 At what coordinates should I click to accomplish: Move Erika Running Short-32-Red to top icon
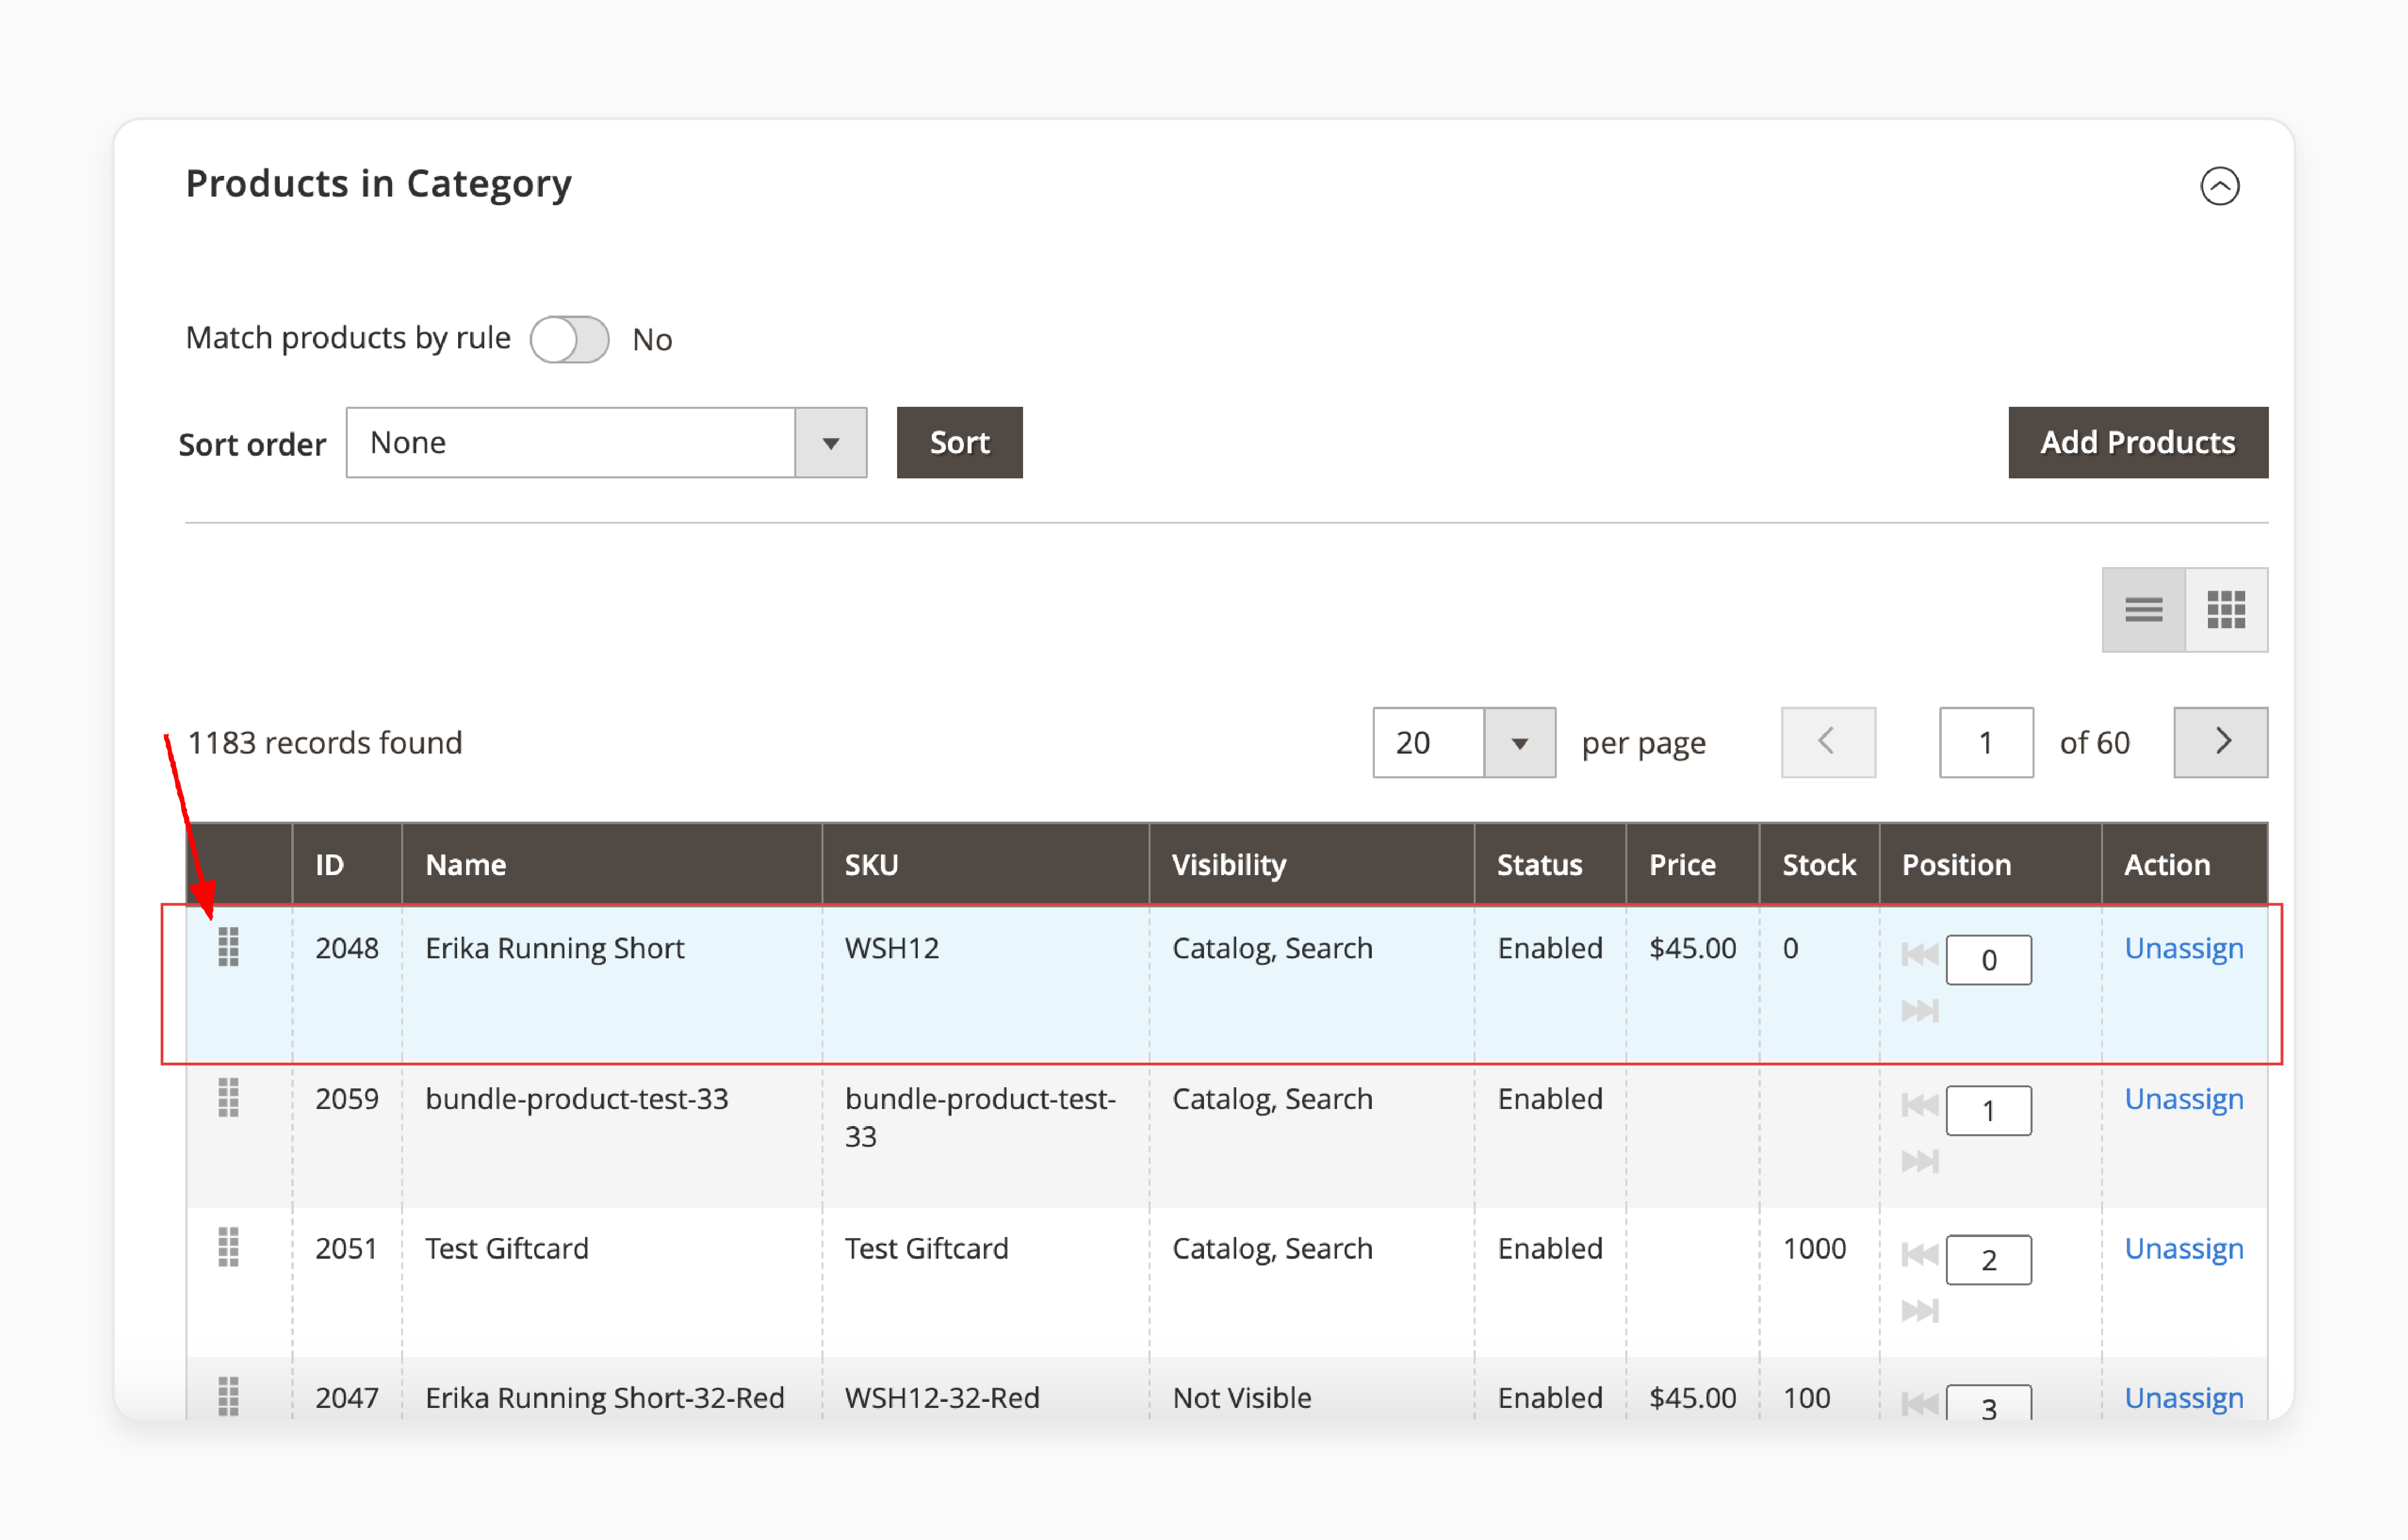1920,1404
